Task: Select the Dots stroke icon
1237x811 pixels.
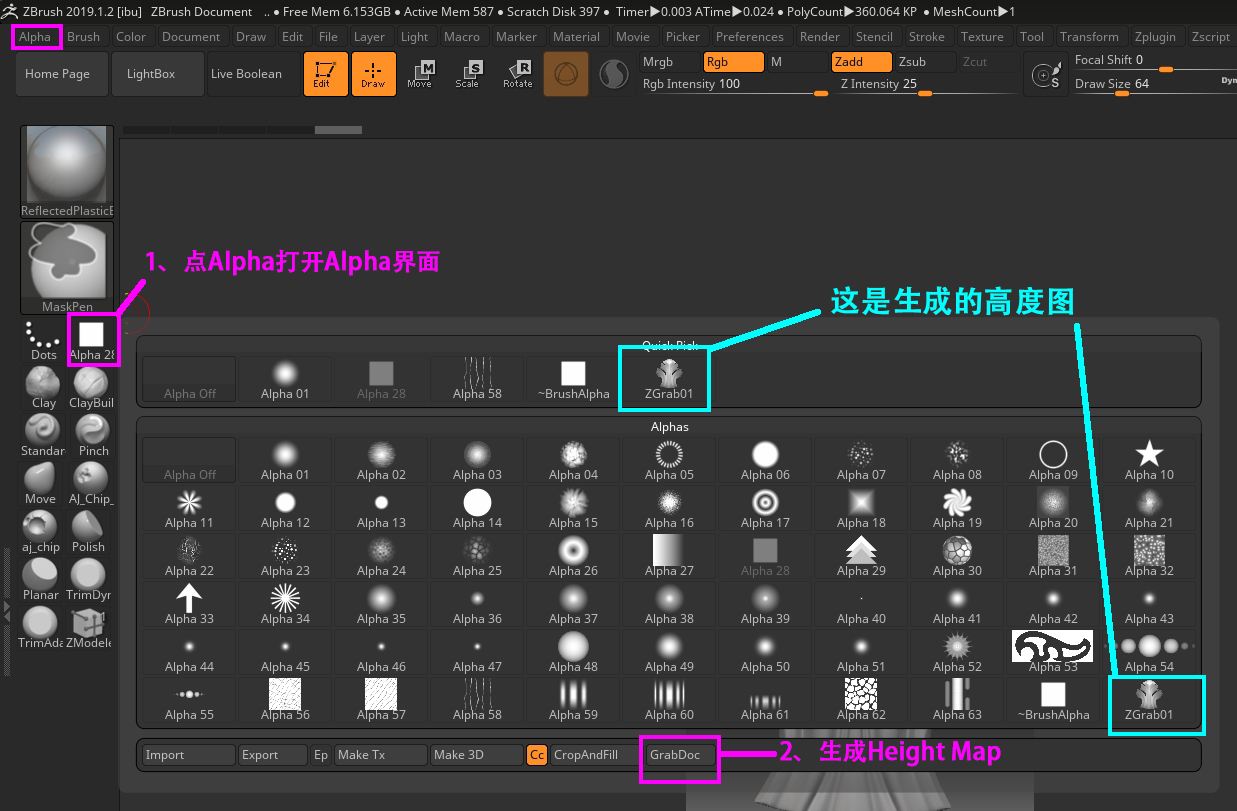Action: pyautogui.click(x=43, y=340)
